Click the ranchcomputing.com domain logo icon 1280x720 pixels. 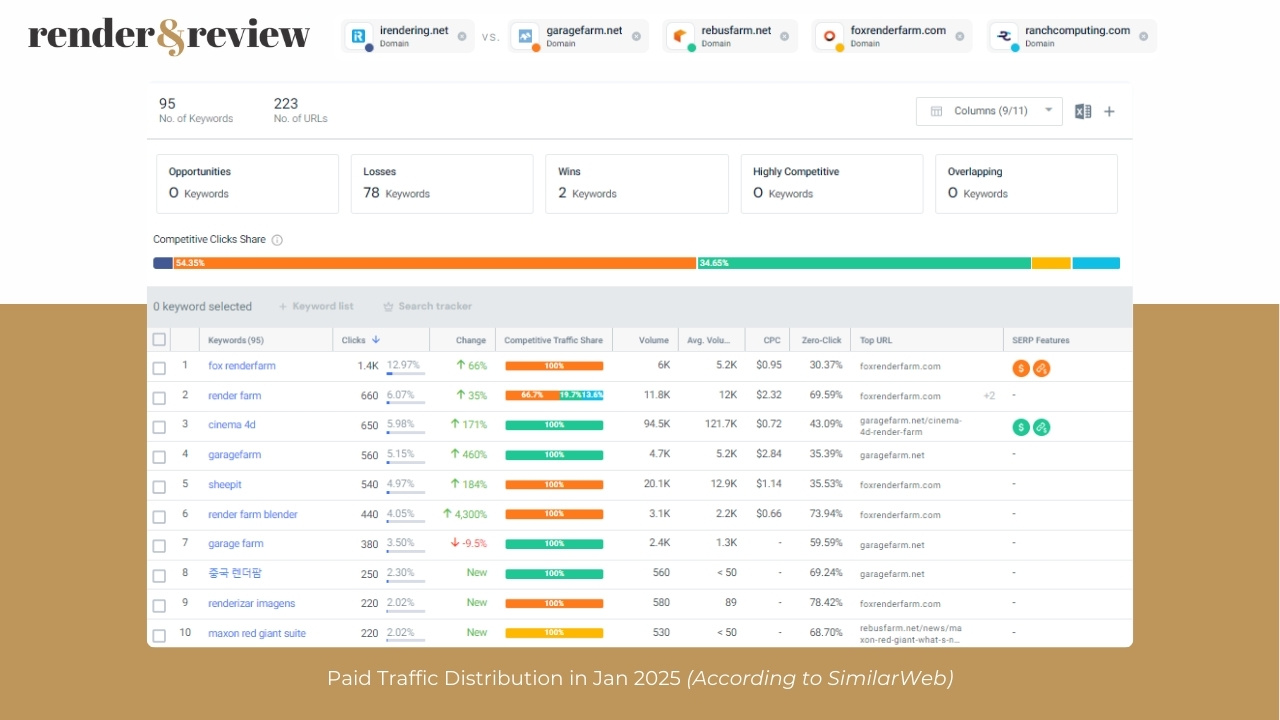(1004, 36)
